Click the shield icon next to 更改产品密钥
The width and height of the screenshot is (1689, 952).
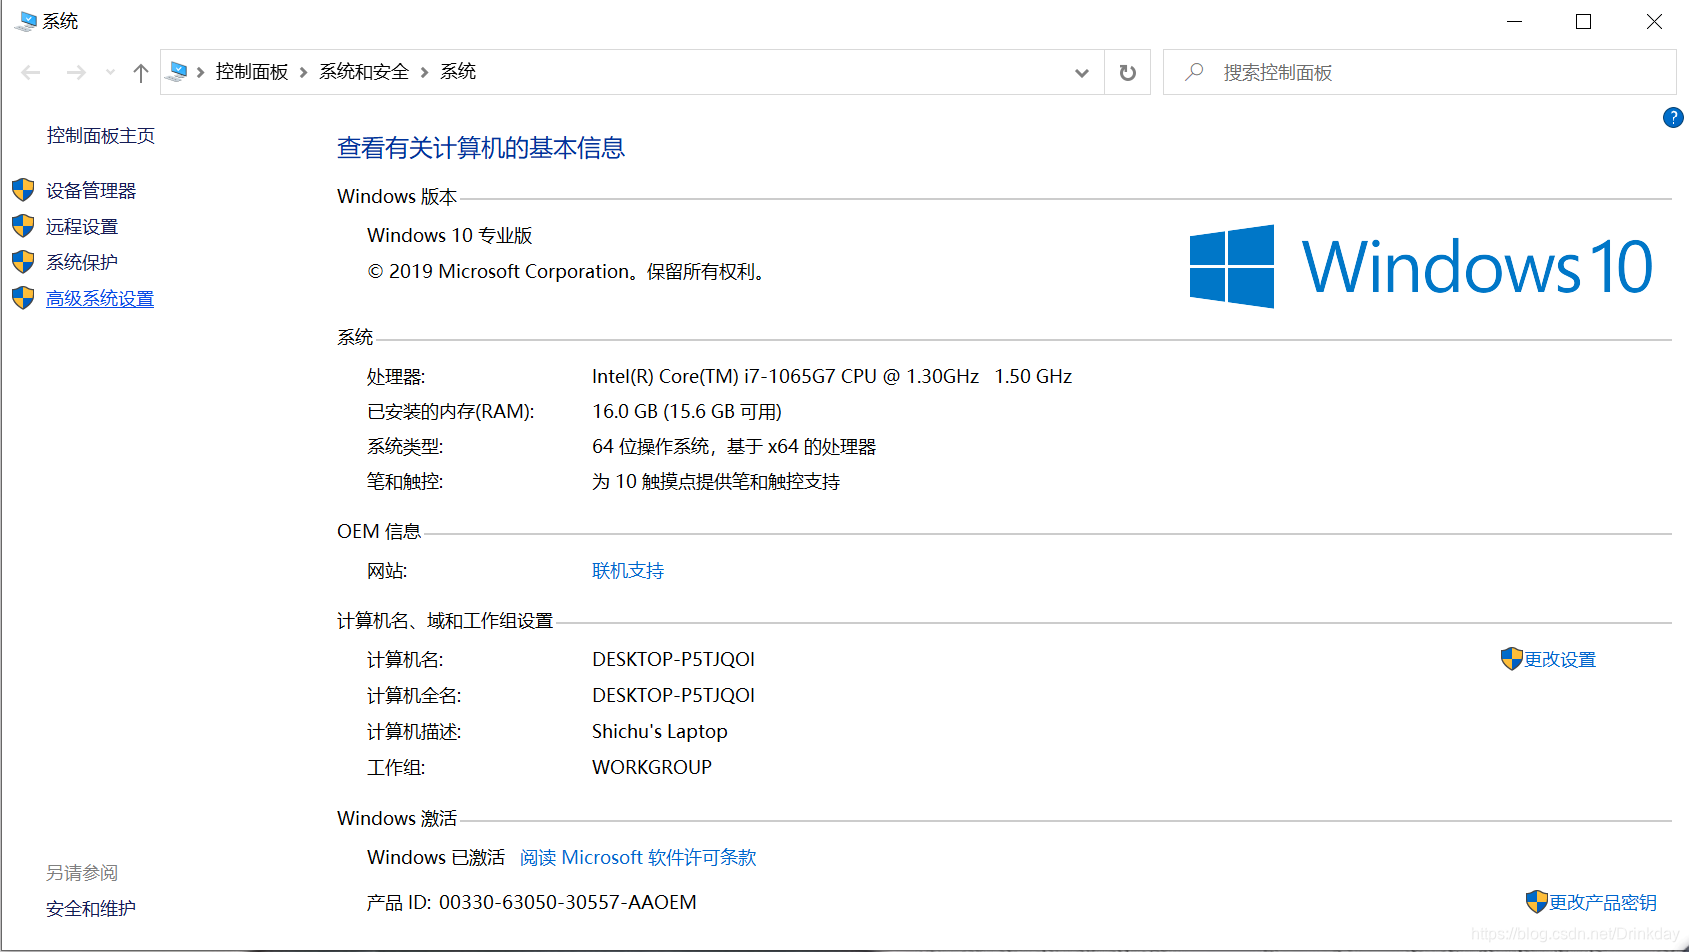click(x=1537, y=901)
